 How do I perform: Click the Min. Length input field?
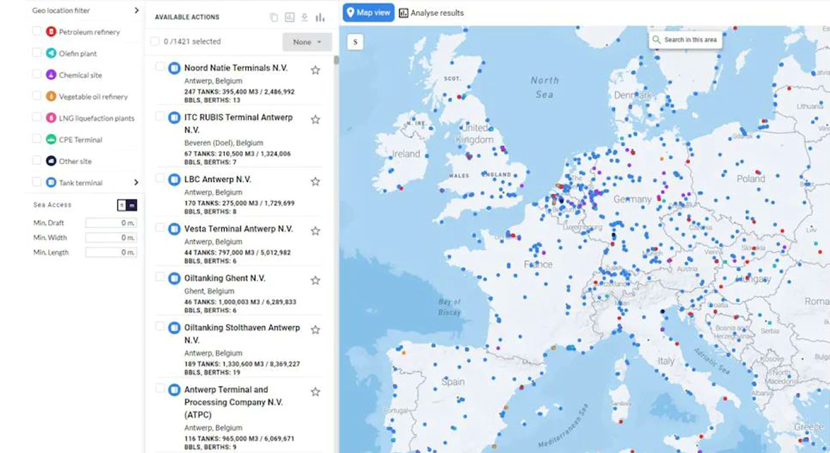coord(111,252)
